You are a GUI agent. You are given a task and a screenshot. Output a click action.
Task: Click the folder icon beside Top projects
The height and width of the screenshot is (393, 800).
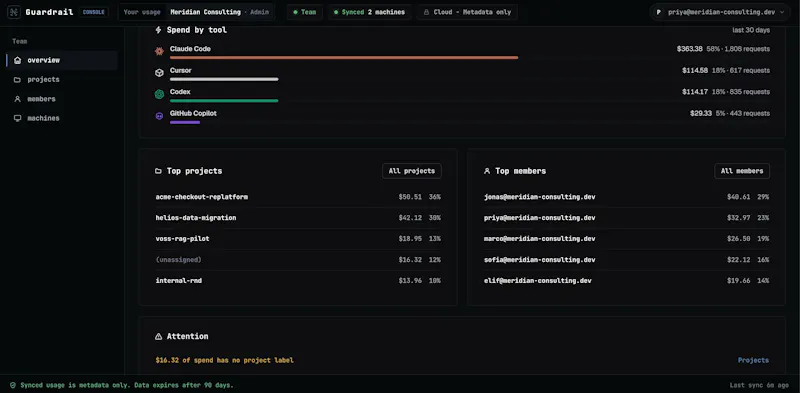click(158, 171)
